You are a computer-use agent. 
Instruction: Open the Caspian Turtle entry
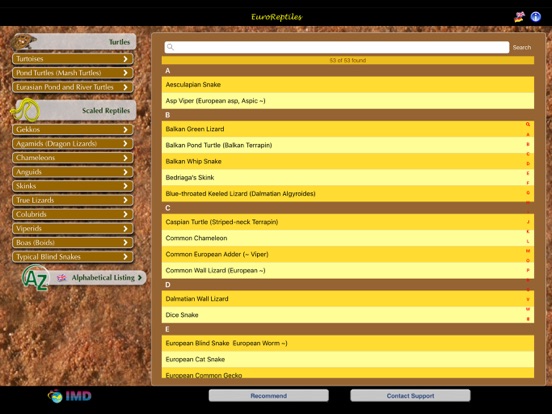(x=348, y=222)
